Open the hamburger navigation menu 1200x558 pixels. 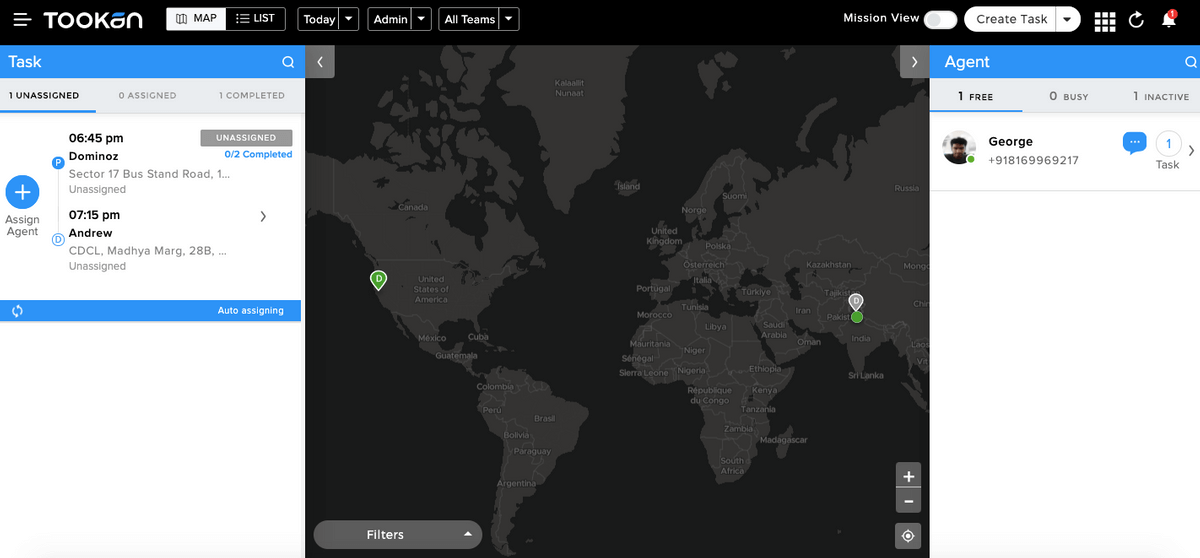click(22, 20)
